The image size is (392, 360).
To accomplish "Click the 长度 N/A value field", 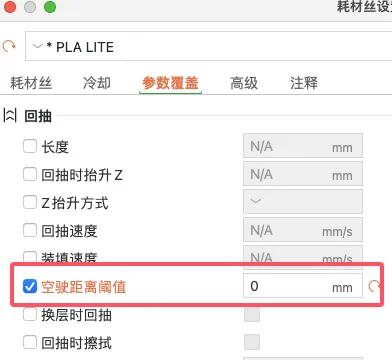I will pyautogui.click(x=303, y=146).
